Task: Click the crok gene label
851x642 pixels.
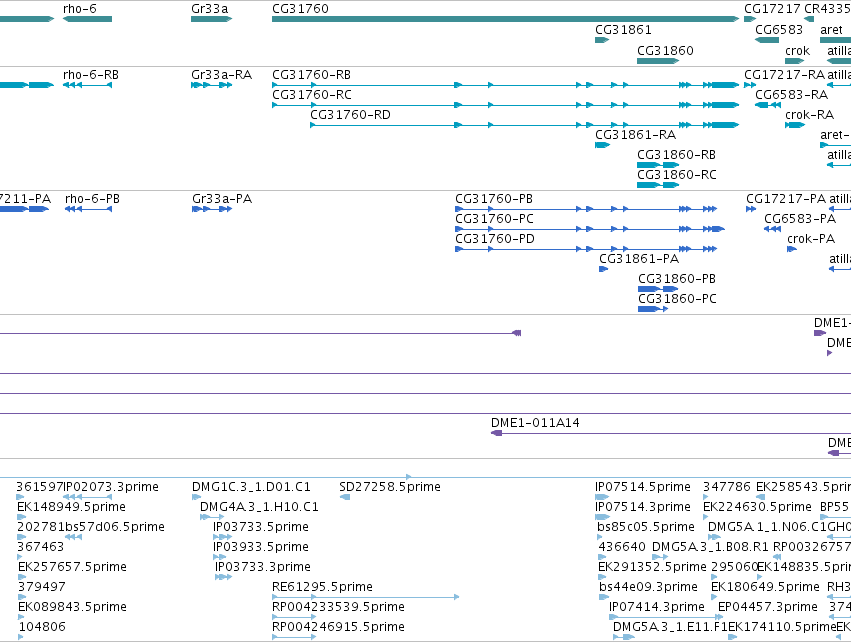Action: click(x=797, y=50)
